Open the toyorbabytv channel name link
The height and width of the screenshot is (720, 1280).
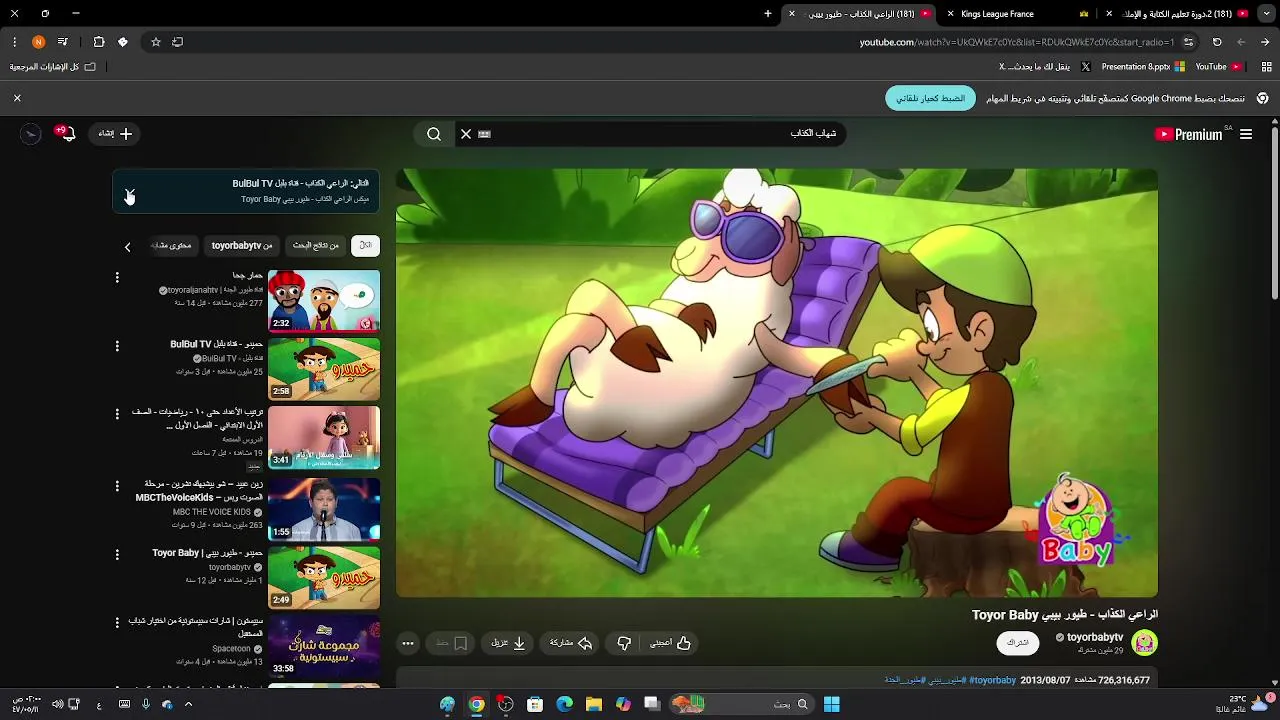(x=1095, y=637)
